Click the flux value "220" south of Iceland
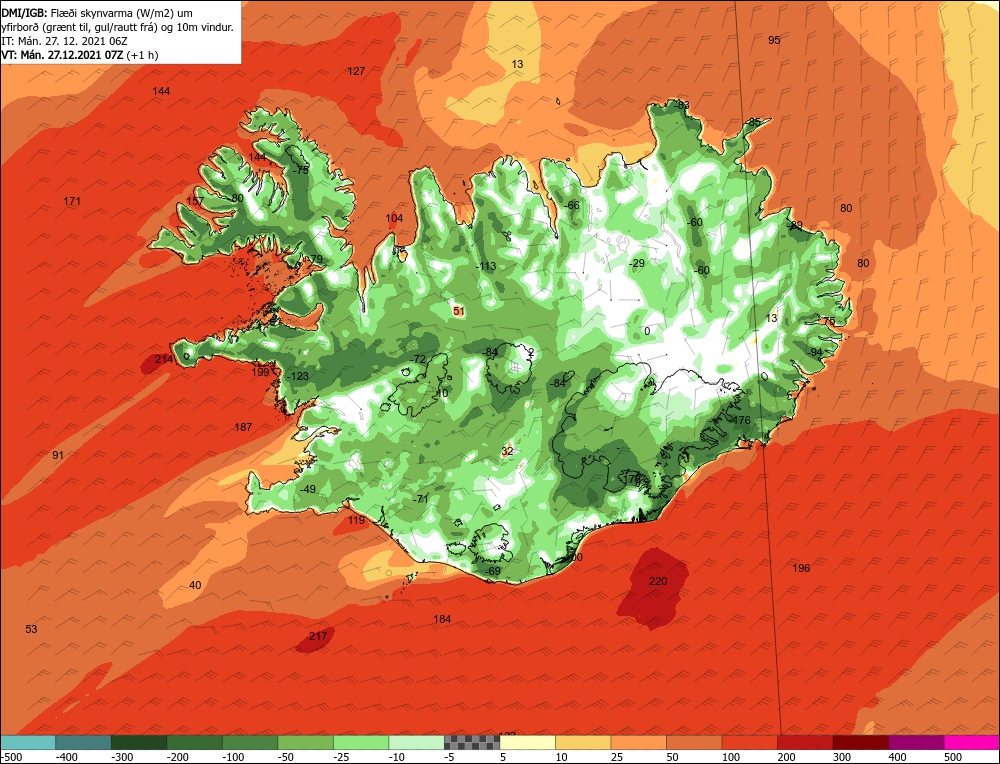 (x=658, y=581)
